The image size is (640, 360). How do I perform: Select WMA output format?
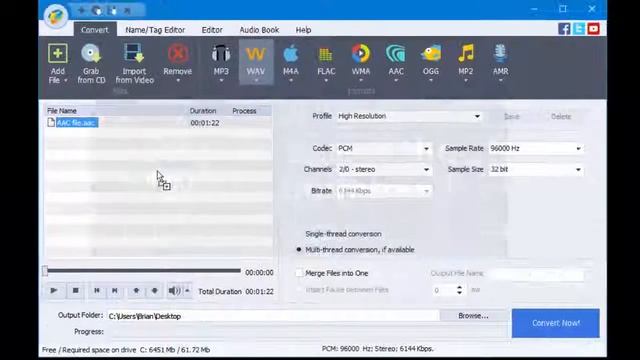(361, 62)
